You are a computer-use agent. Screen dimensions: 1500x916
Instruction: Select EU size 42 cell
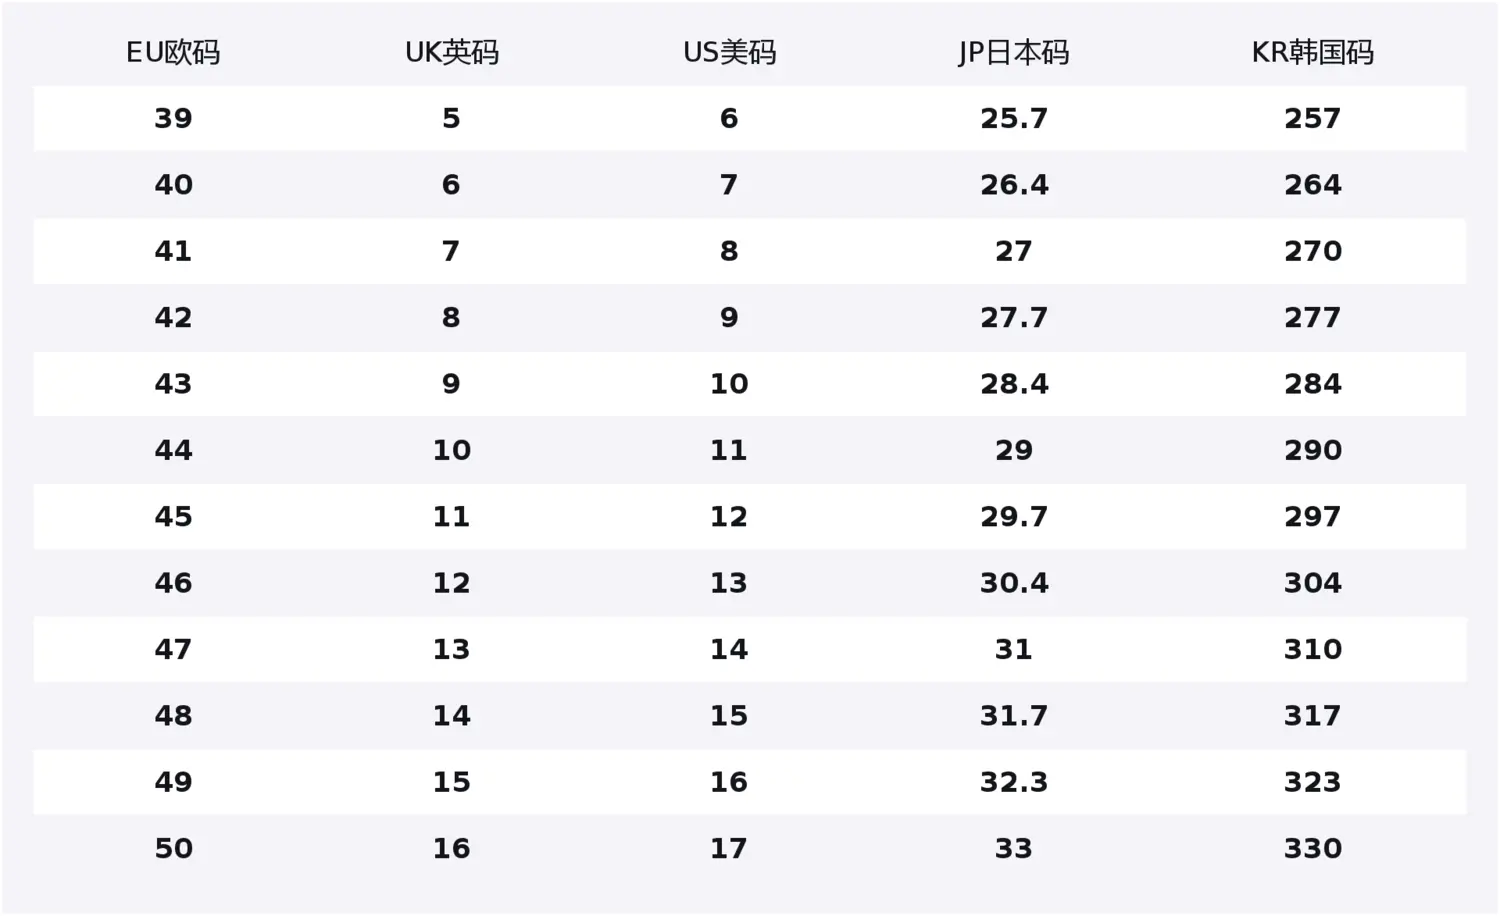pos(173,317)
